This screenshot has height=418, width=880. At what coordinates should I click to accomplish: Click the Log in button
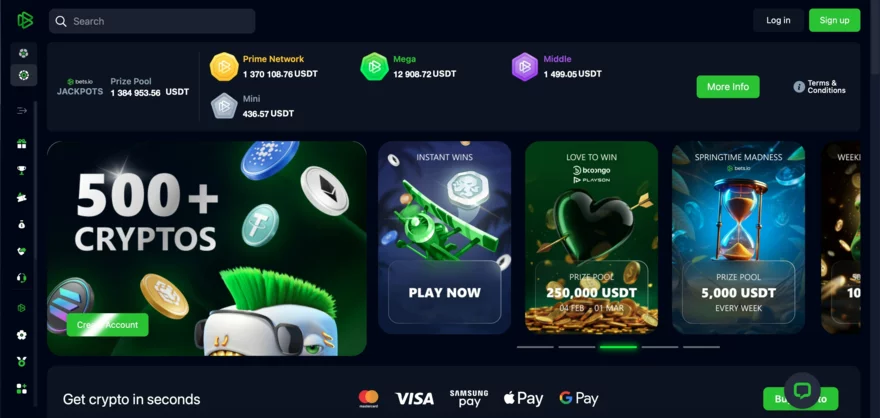778,21
